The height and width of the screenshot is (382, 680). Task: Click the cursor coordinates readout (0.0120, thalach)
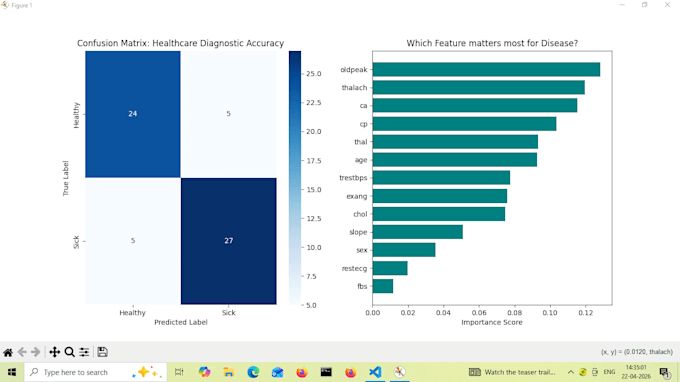click(x=637, y=352)
